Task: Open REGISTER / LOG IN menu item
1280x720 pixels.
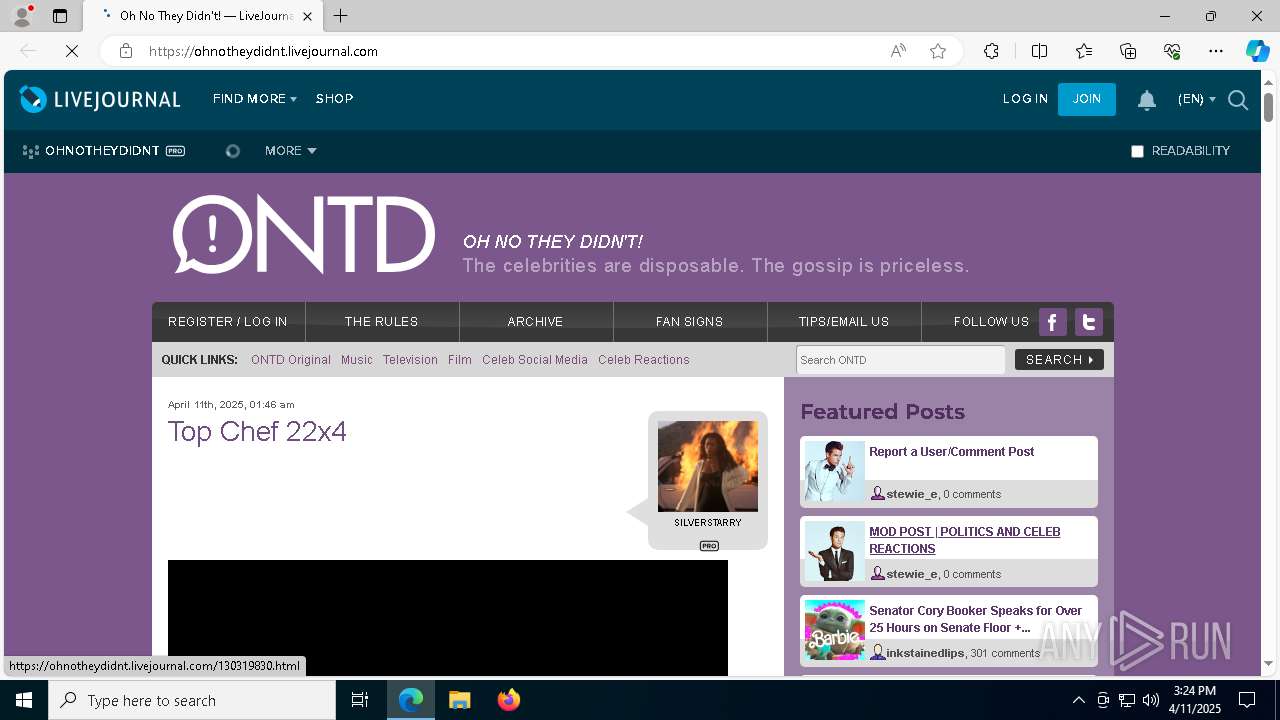Action: click(x=228, y=322)
